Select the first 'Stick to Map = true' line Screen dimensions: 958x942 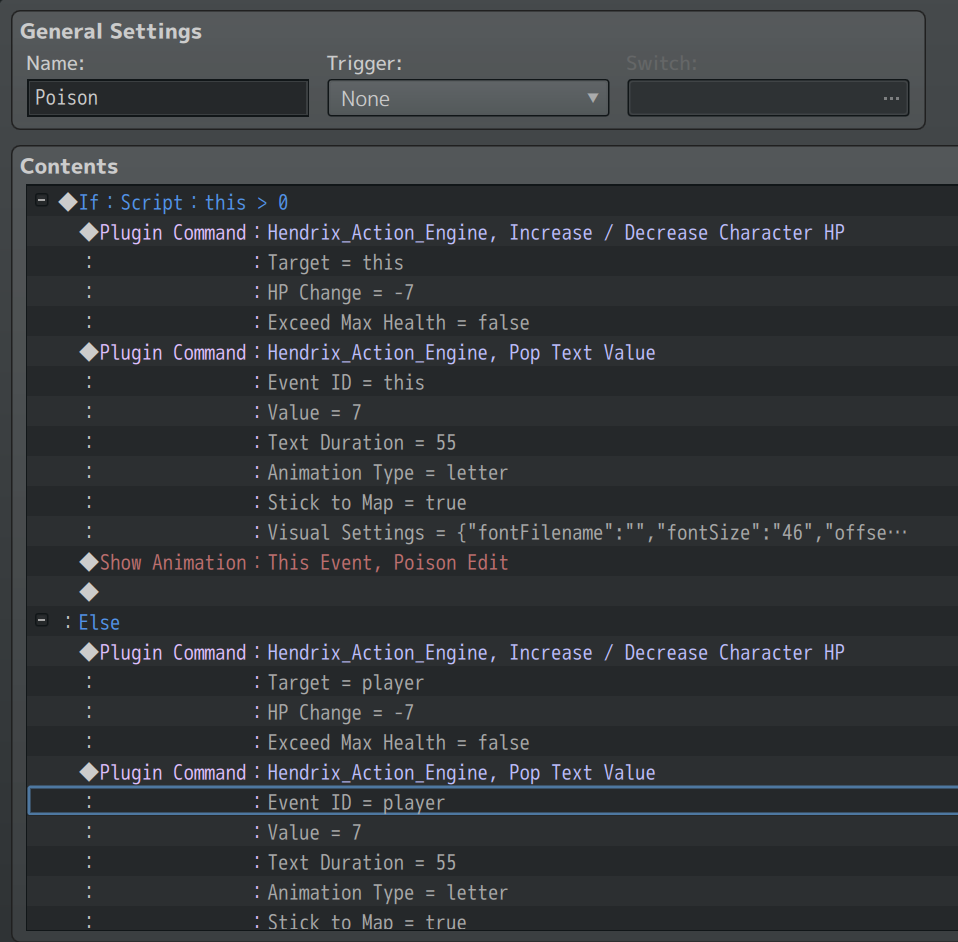[492, 502]
